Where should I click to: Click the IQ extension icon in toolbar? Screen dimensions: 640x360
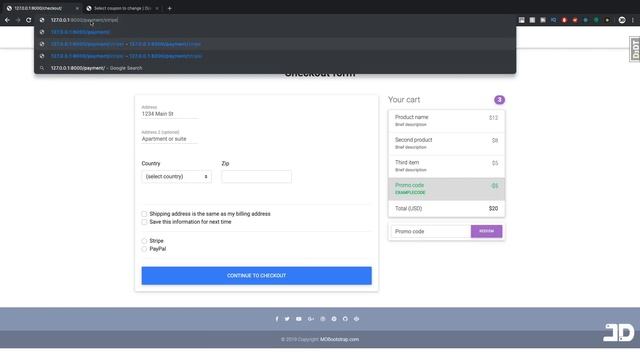coord(553,20)
